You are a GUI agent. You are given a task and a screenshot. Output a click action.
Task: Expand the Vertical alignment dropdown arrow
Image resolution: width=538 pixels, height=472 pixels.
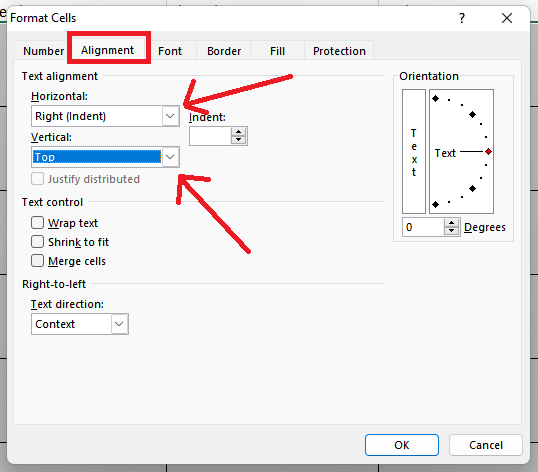(170, 157)
